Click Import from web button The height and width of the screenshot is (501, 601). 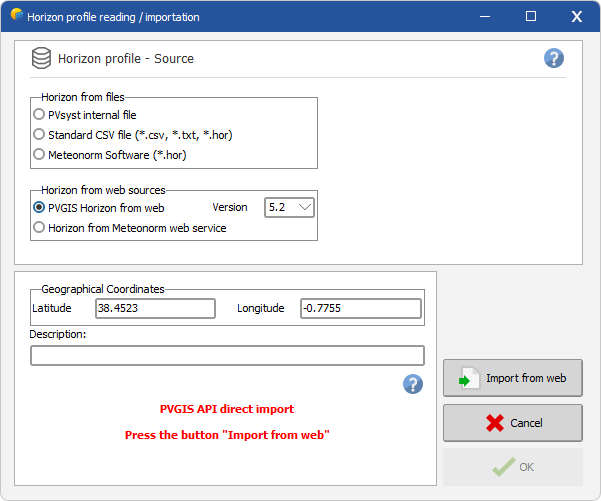pyautogui.click(x=512, y=378)
